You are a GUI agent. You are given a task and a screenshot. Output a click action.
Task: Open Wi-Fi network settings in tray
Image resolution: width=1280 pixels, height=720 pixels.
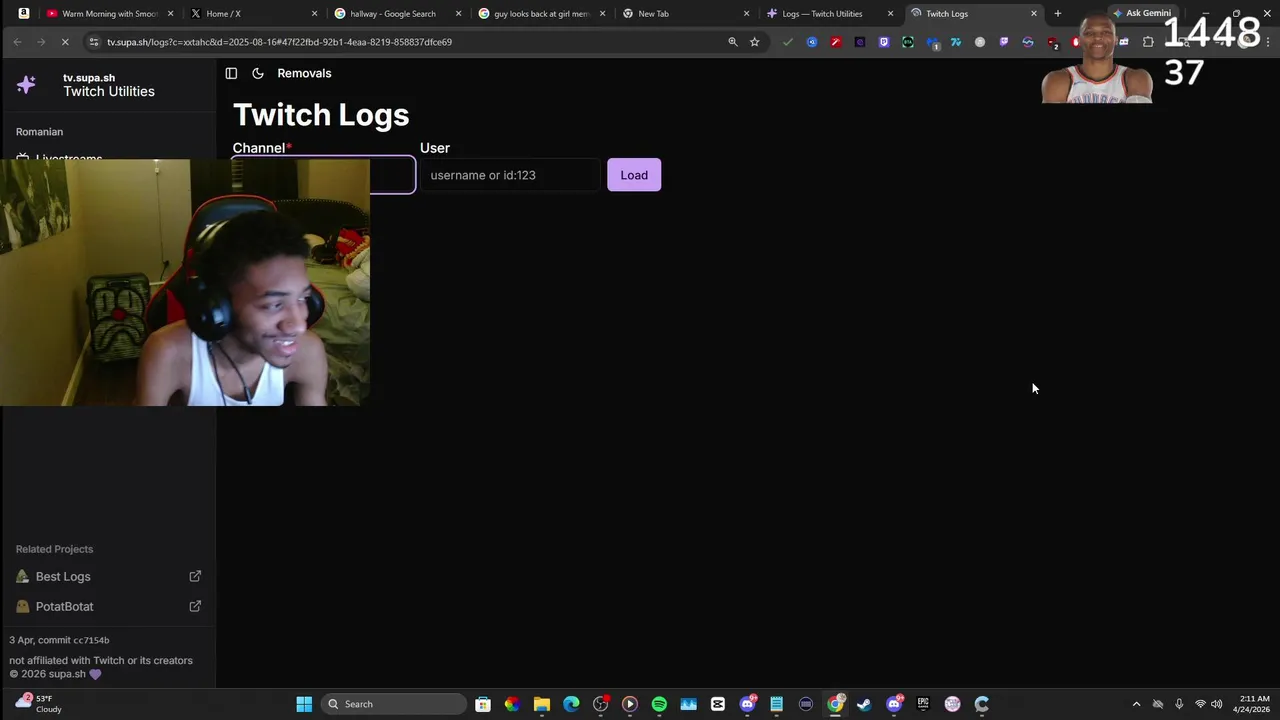[1200, 704]
